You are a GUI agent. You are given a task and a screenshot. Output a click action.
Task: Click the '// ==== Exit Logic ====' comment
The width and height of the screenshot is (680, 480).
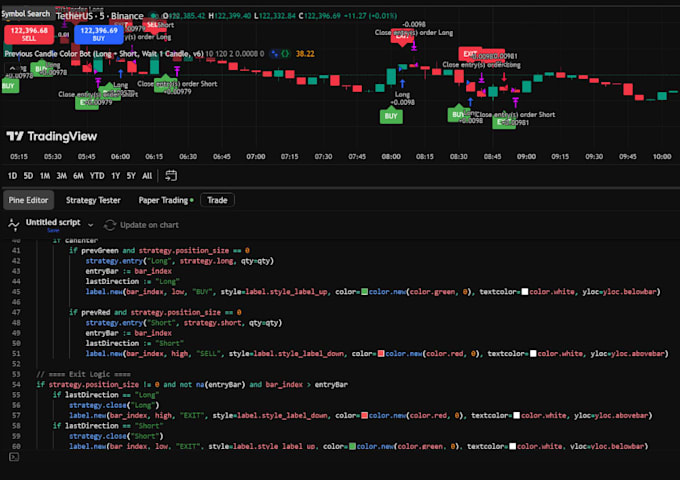83,374
